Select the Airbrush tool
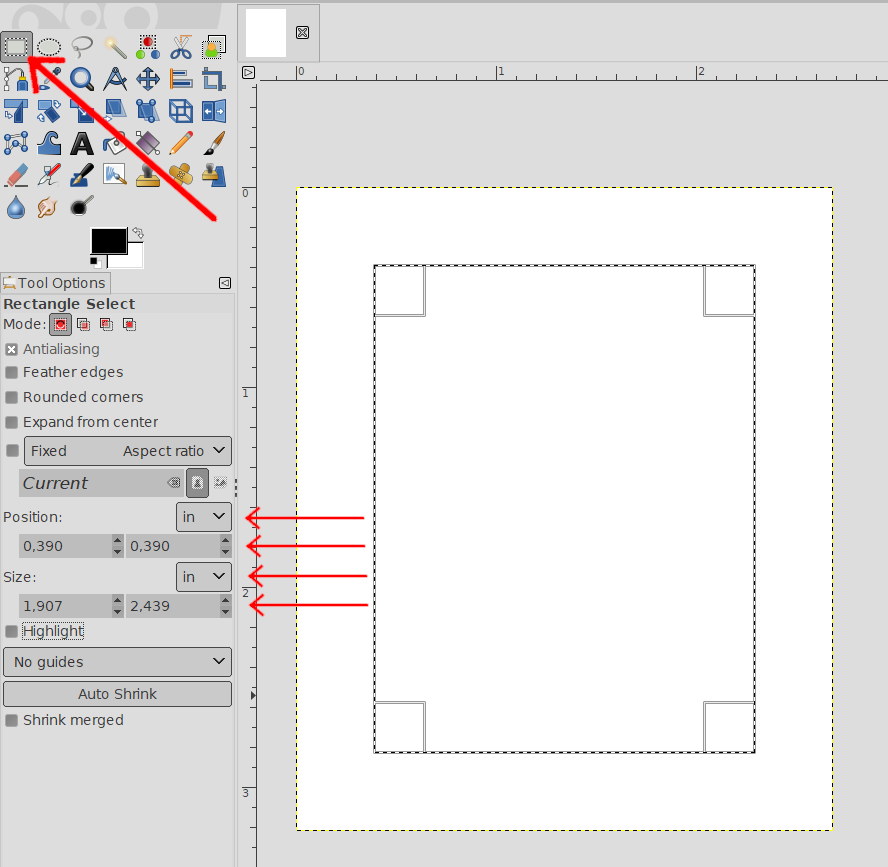 point(49,175)
